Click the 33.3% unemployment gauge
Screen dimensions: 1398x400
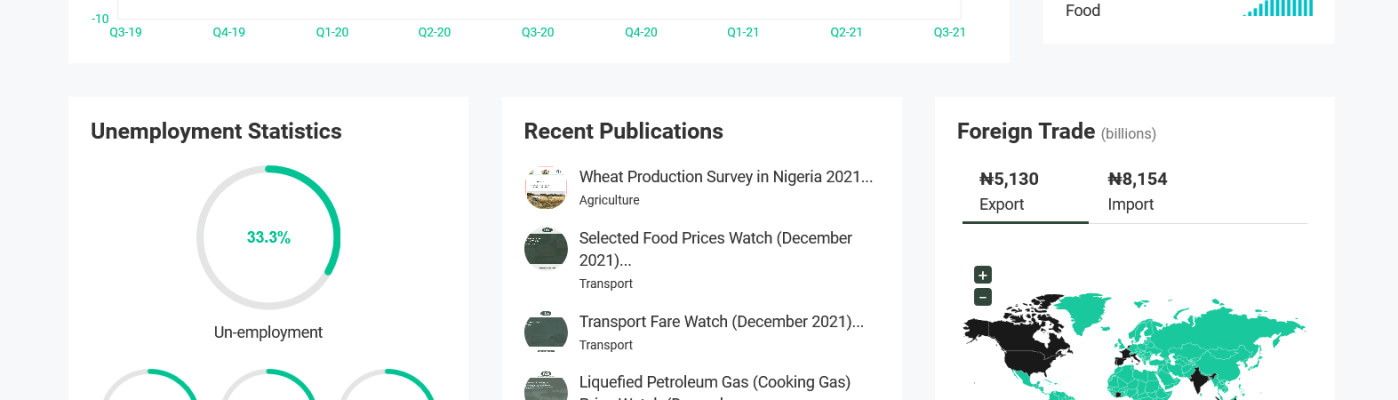pyautogui.click(x=268, y=238)
